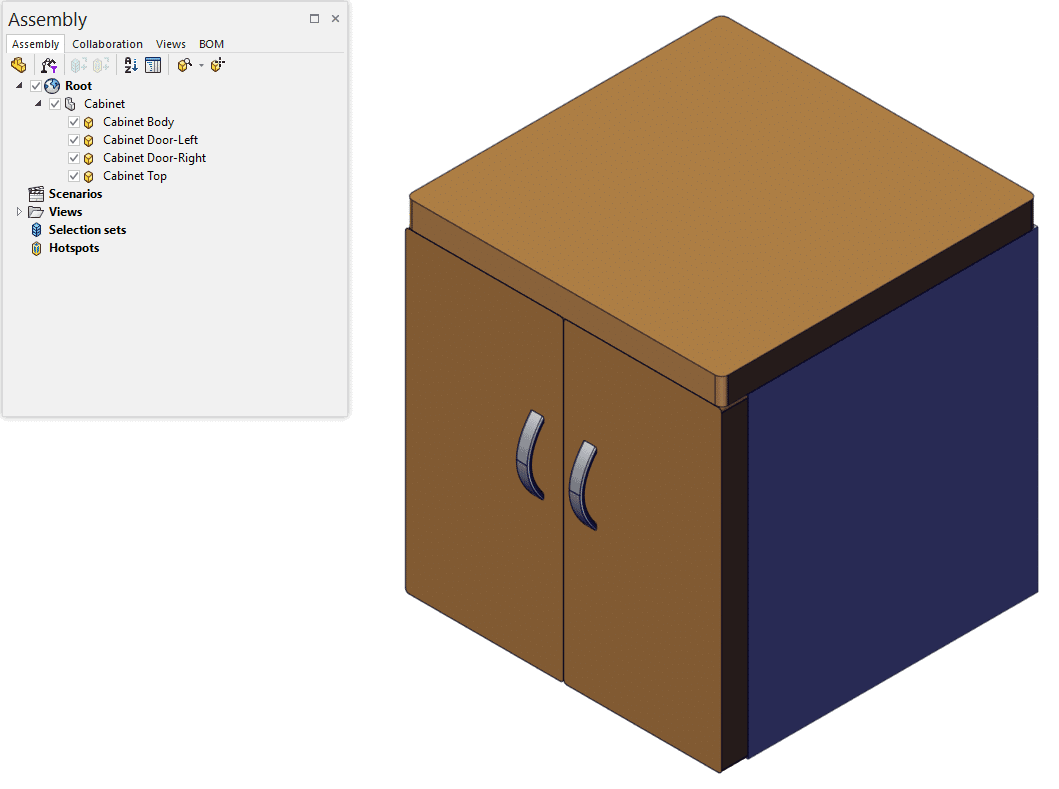Viewport: 1059px width, 789px height.
Task: Close the Assembly panel
Action: click(335, 19)
